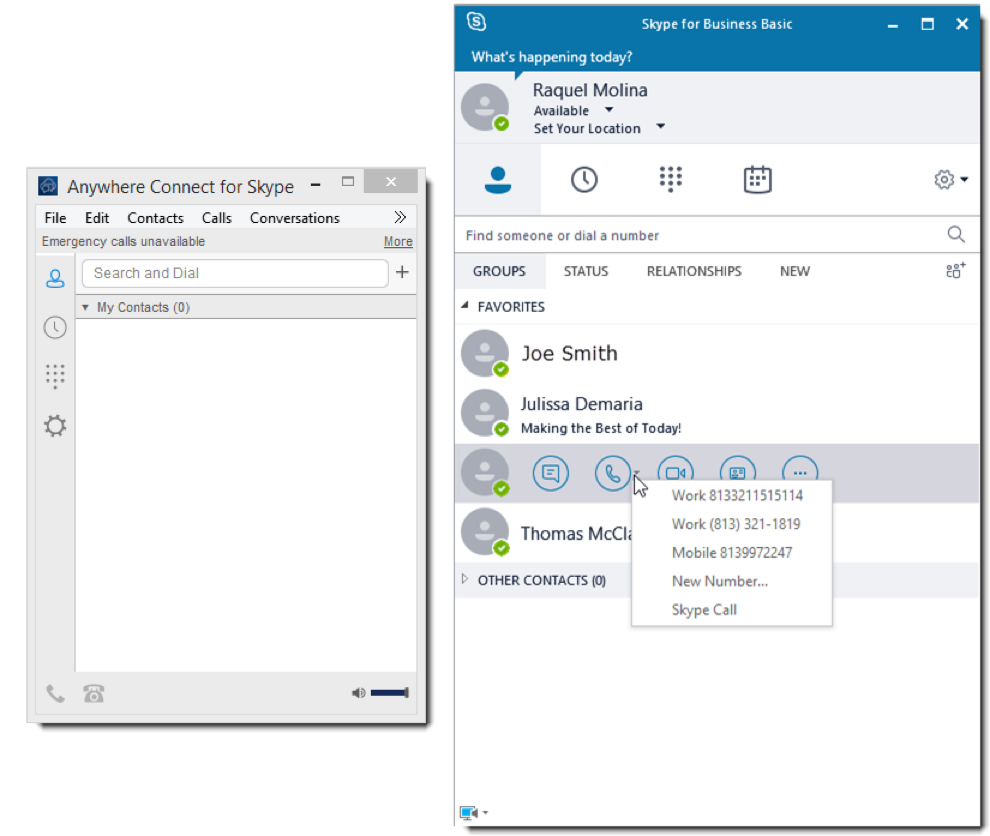Switch to the STATUS tab
Image resolution: width=990 pixels, height=836 pixels.
(x=586, y=271)
